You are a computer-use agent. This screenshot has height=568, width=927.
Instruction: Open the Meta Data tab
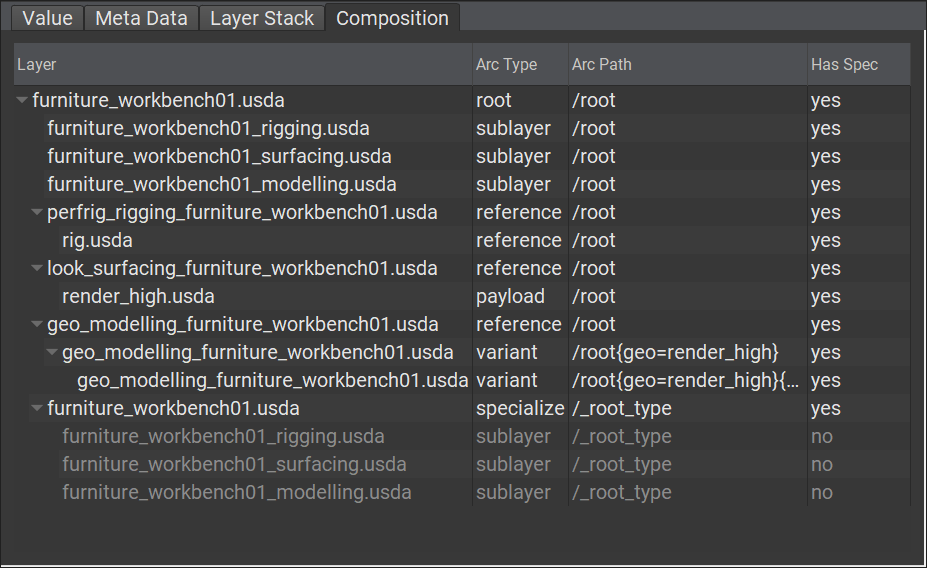click(140, 18)
